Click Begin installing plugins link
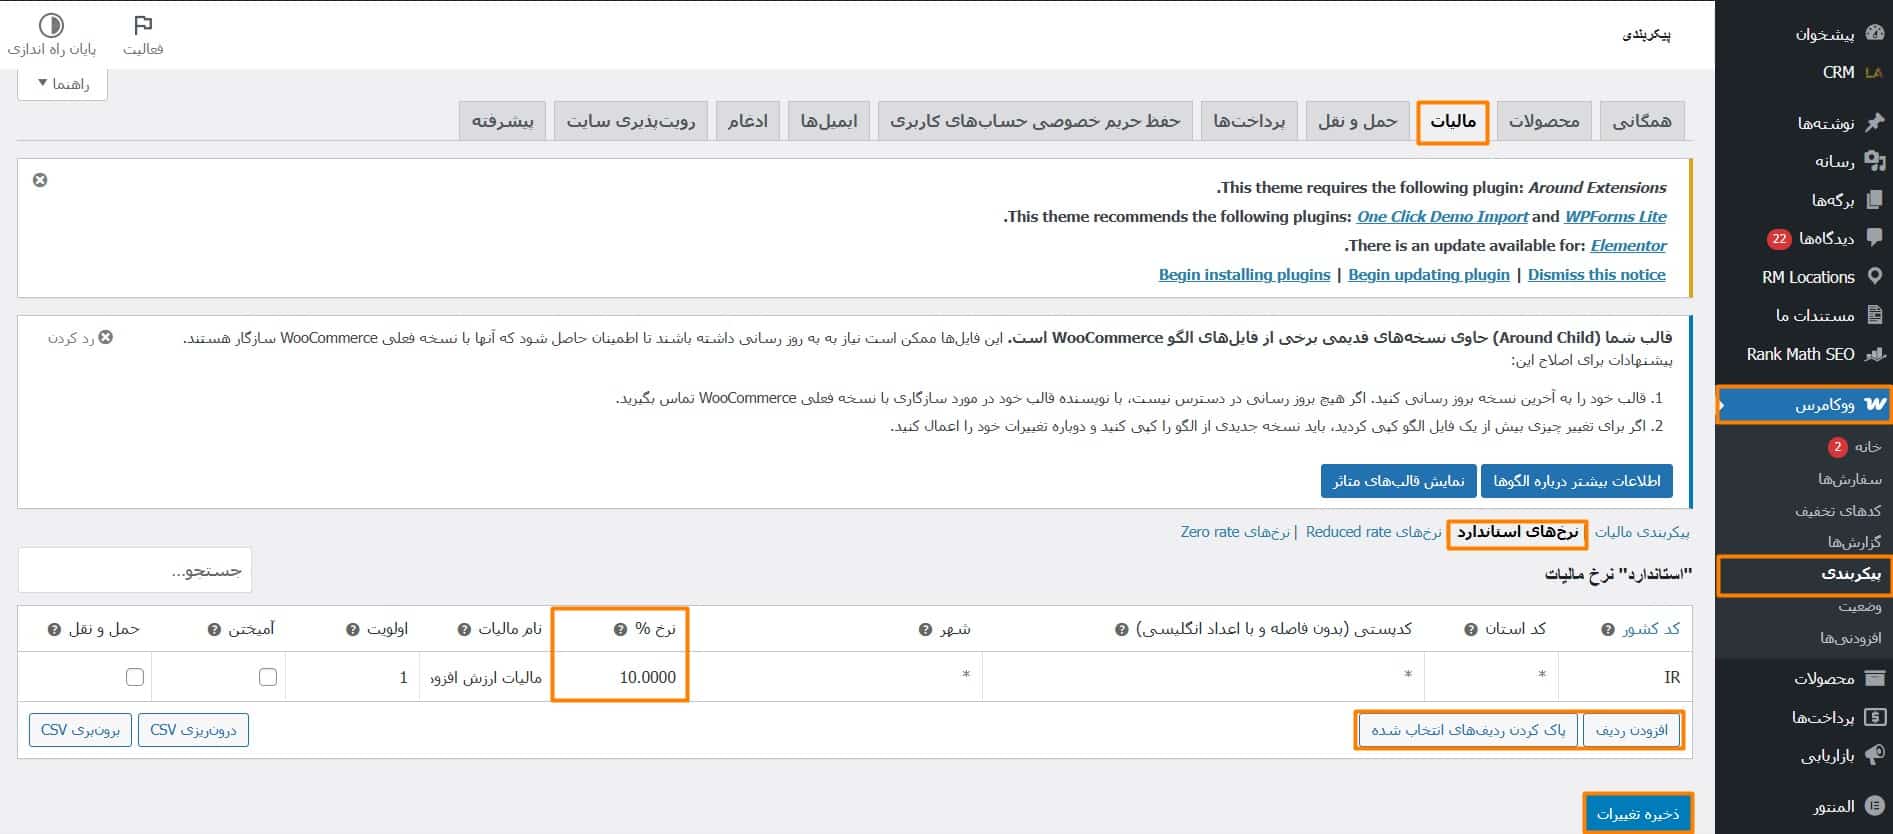 [x=1244, y=274]
